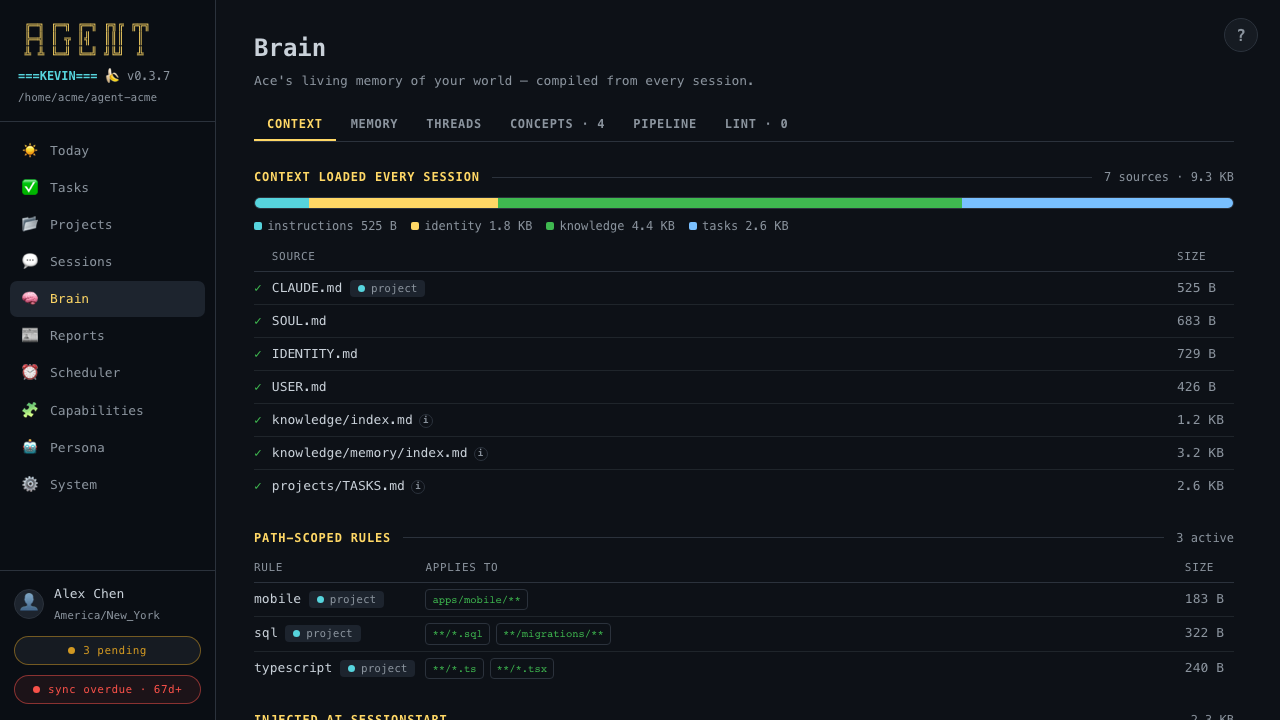Screen dimensions: 1280x720
Task: Go to the Pipeline tab
Action: click(665, 124)
